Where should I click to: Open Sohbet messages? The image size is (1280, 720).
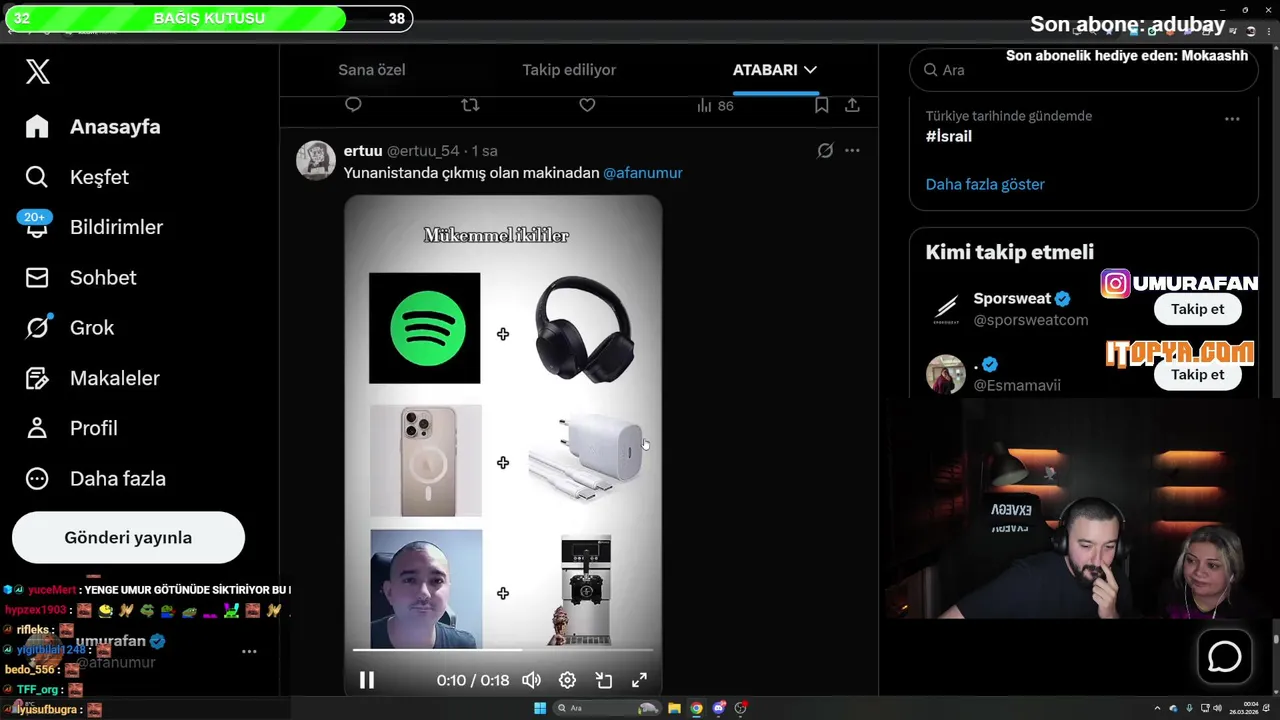coord(80,277)
